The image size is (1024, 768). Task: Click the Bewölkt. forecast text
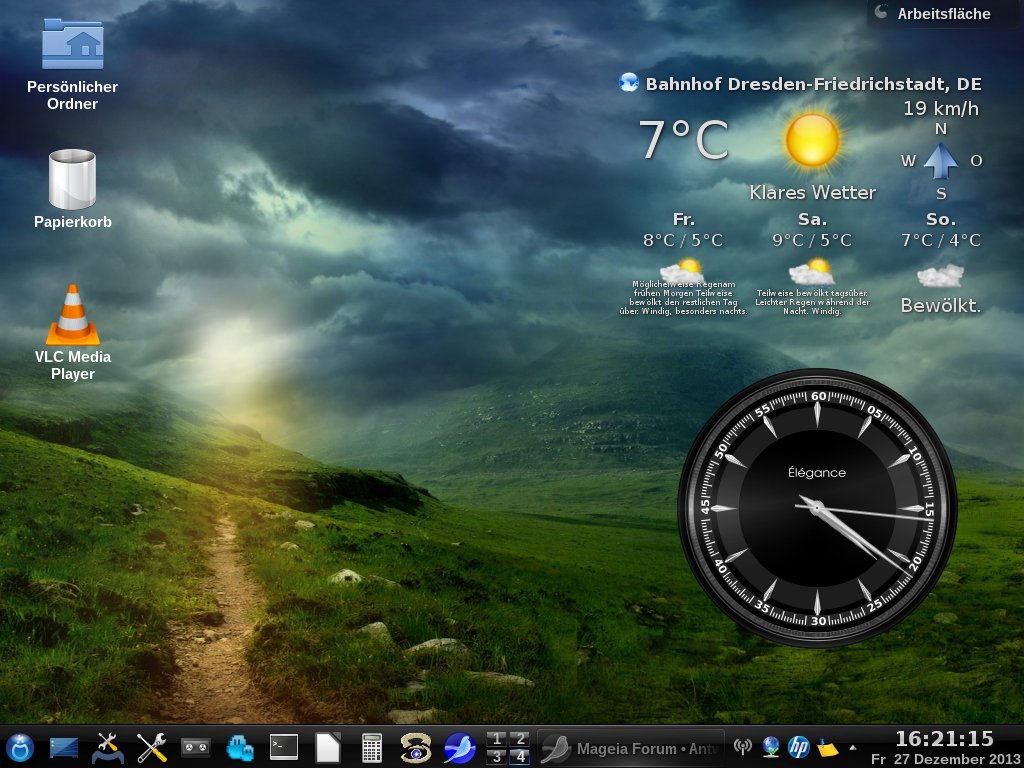(941, 306)
